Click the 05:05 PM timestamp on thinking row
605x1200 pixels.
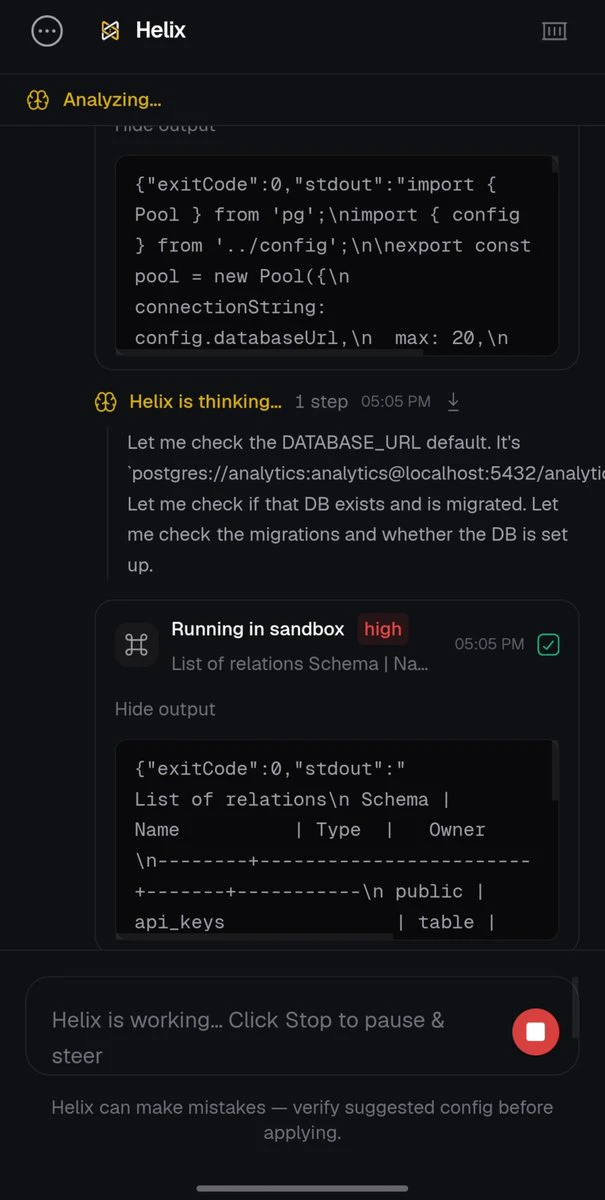point(396,402)
